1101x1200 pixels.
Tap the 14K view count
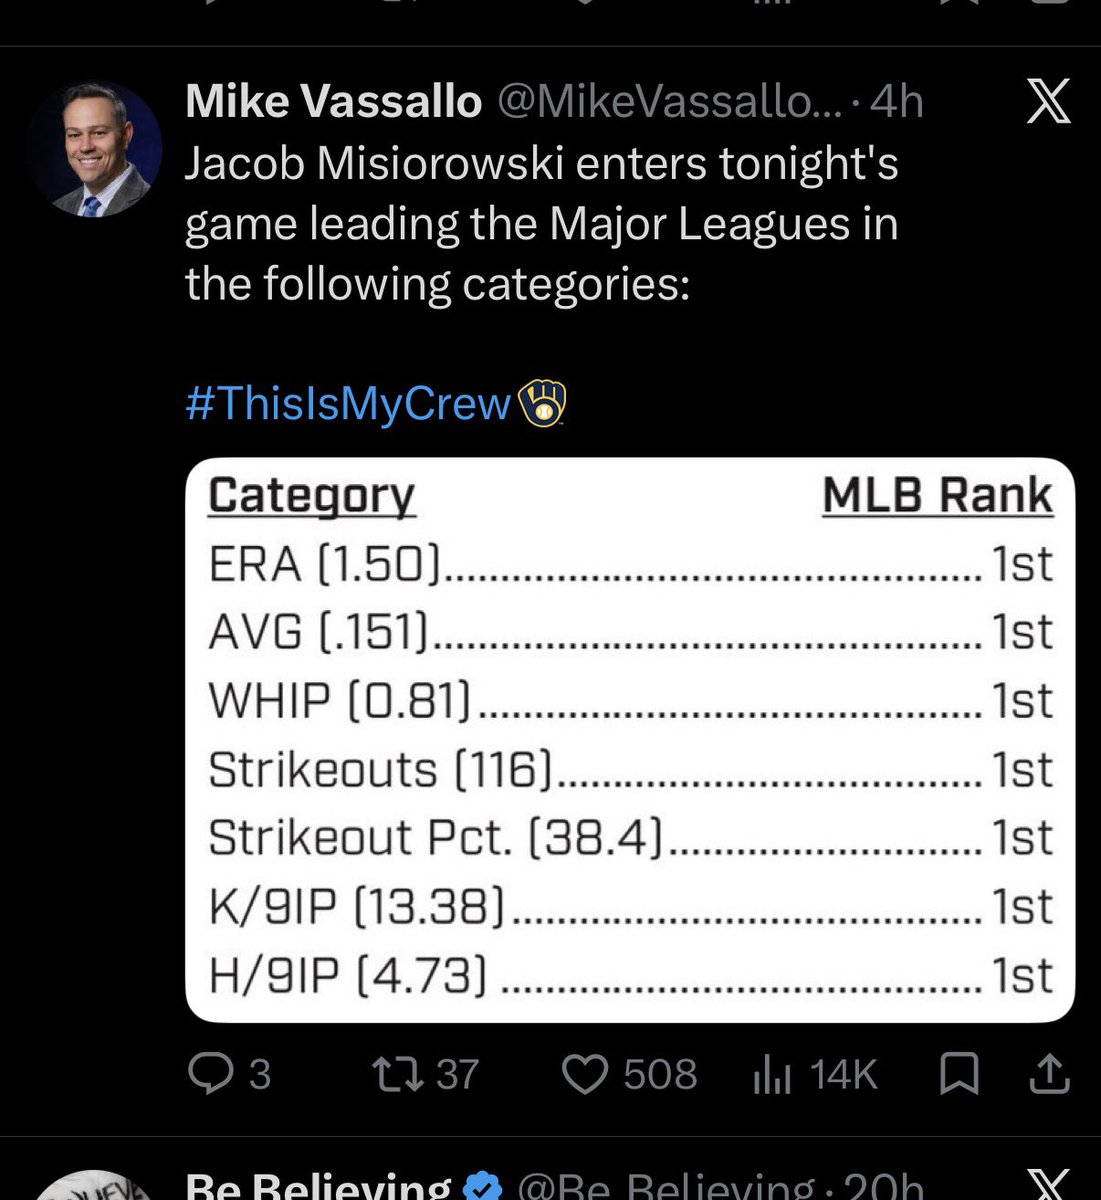(x=843, y=1075)
